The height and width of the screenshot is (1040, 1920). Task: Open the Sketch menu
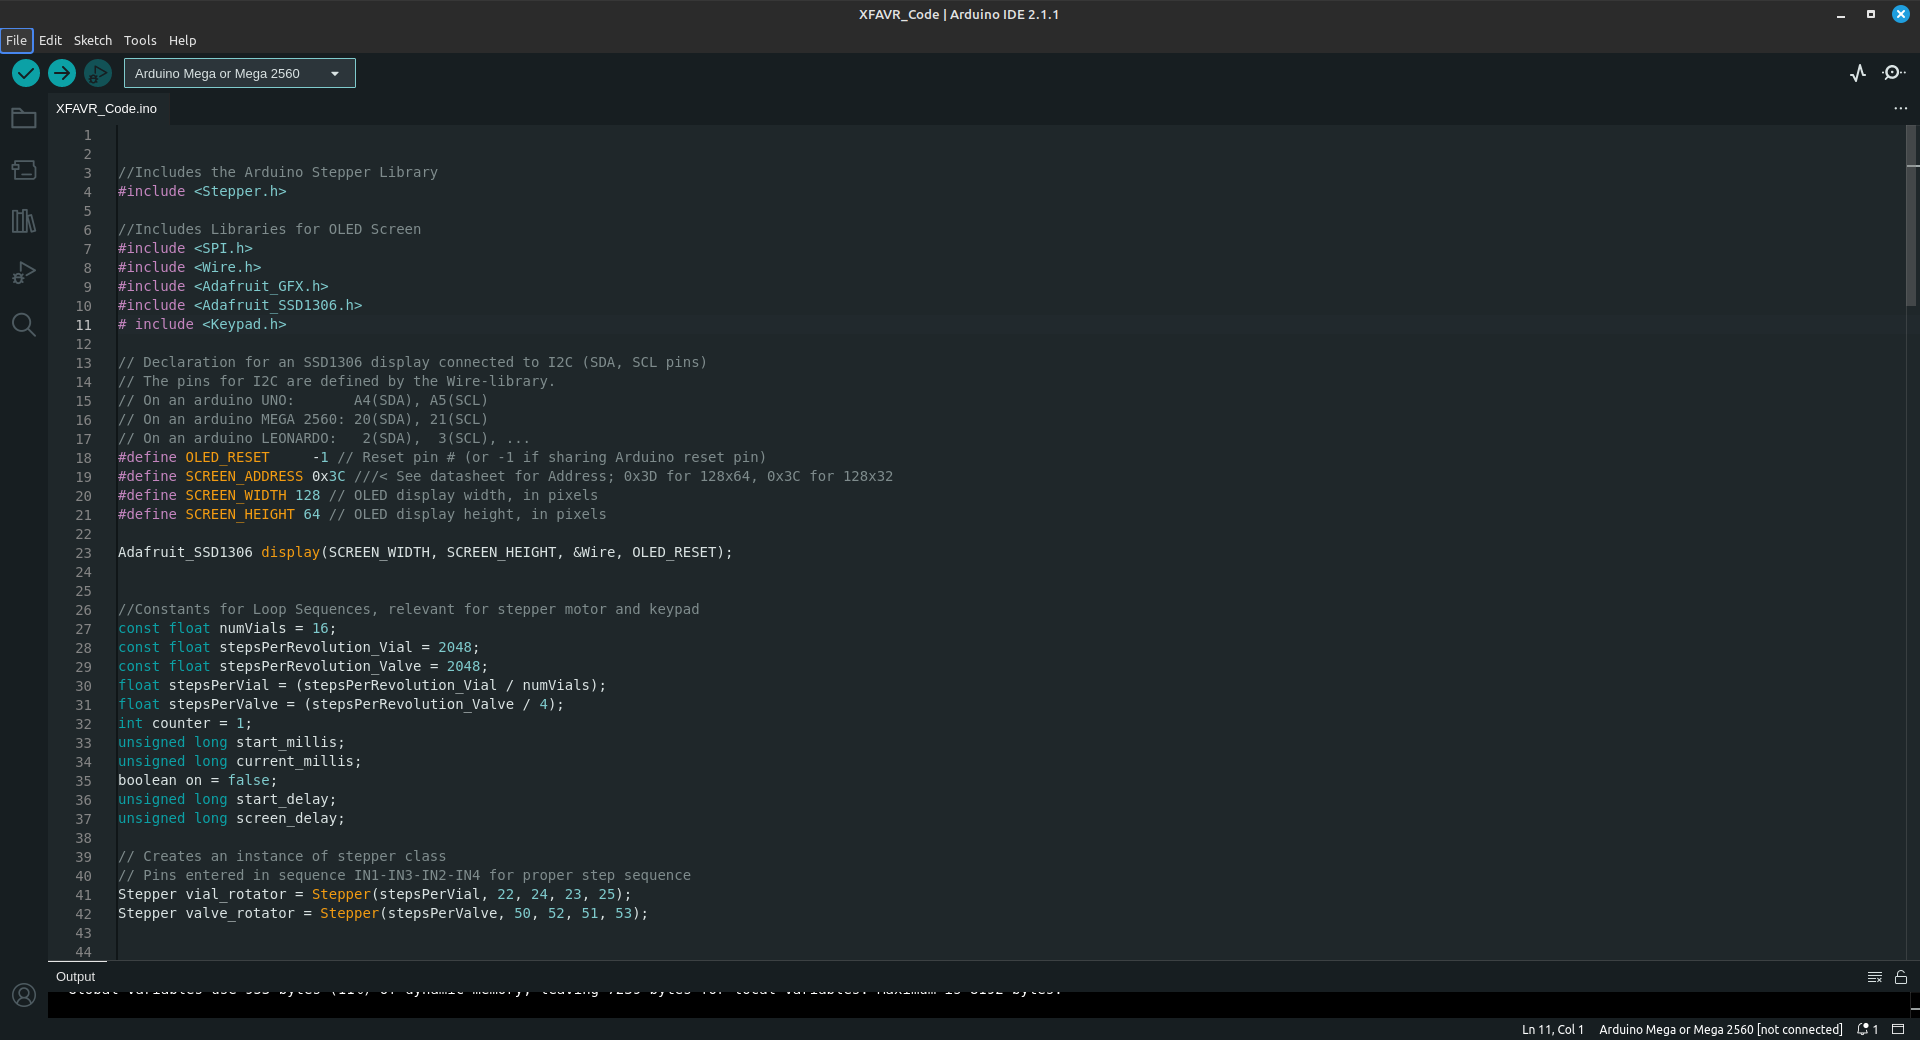click(93, 40)
